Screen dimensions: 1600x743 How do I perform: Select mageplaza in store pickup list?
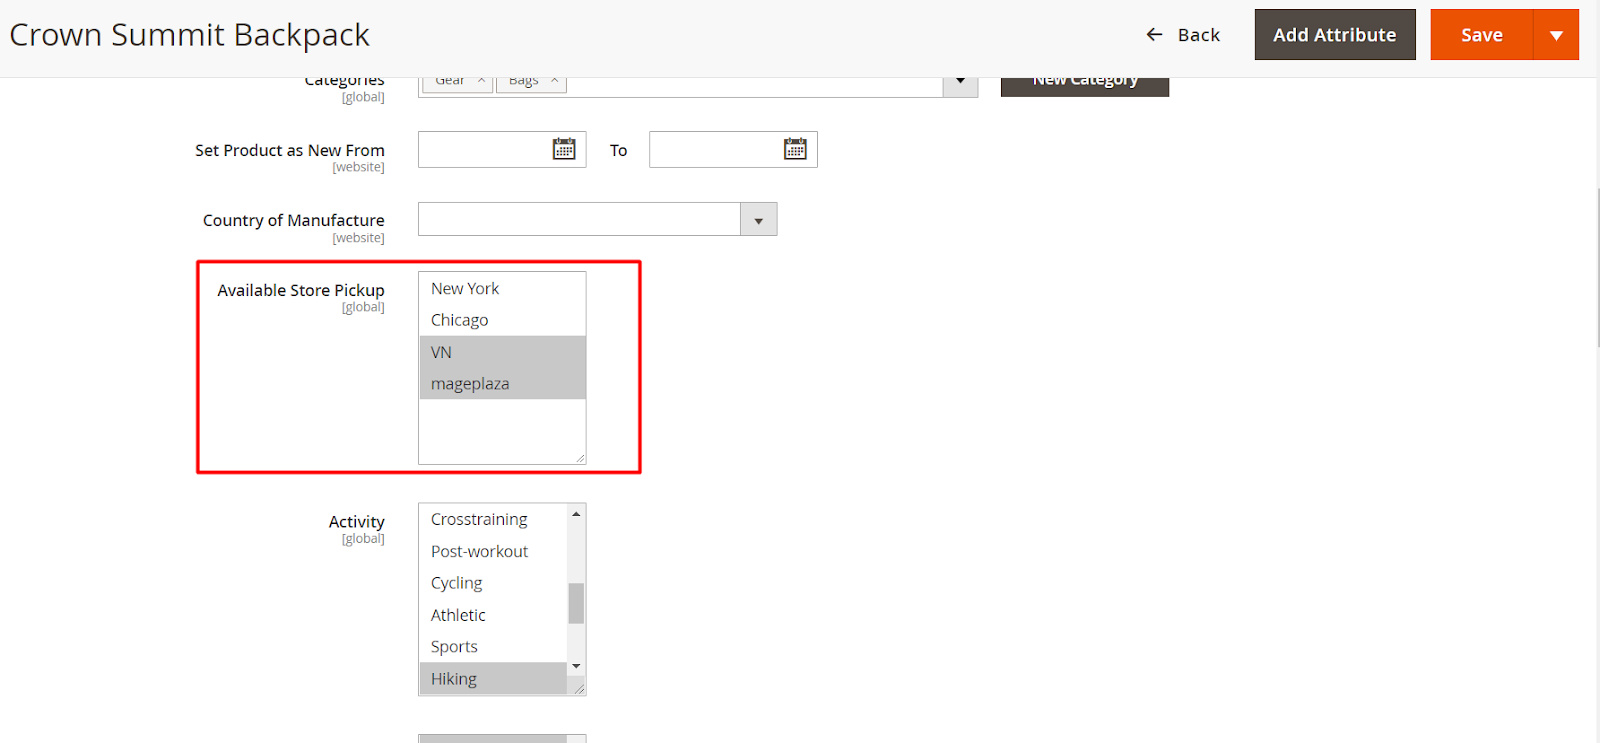pyautogui.click(x=470, y=384)
